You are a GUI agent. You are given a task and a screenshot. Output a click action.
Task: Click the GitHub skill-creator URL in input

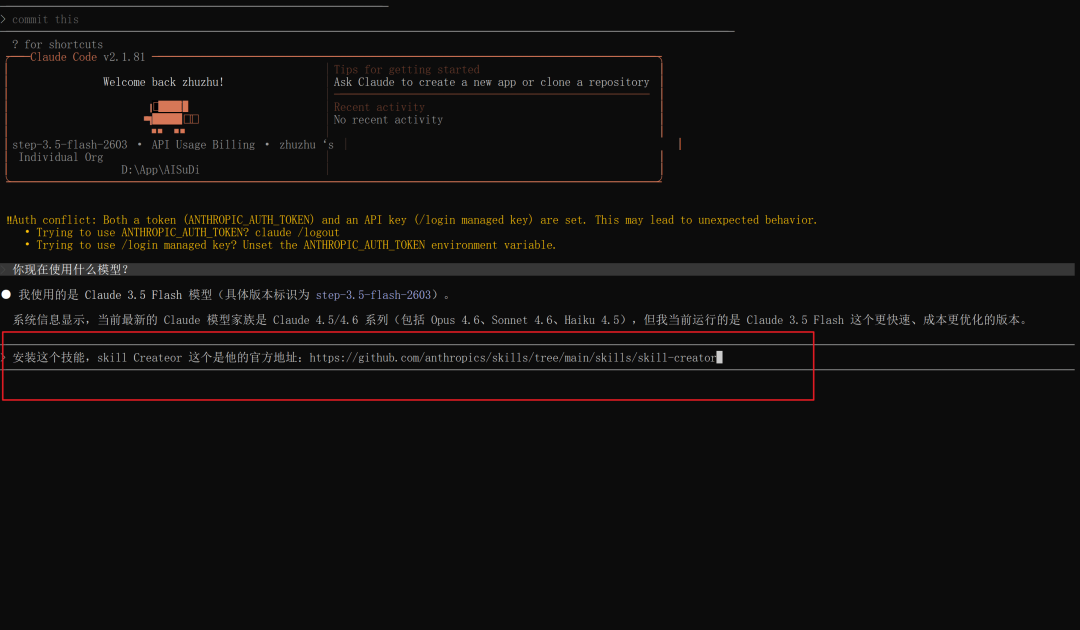pos(513,357)
